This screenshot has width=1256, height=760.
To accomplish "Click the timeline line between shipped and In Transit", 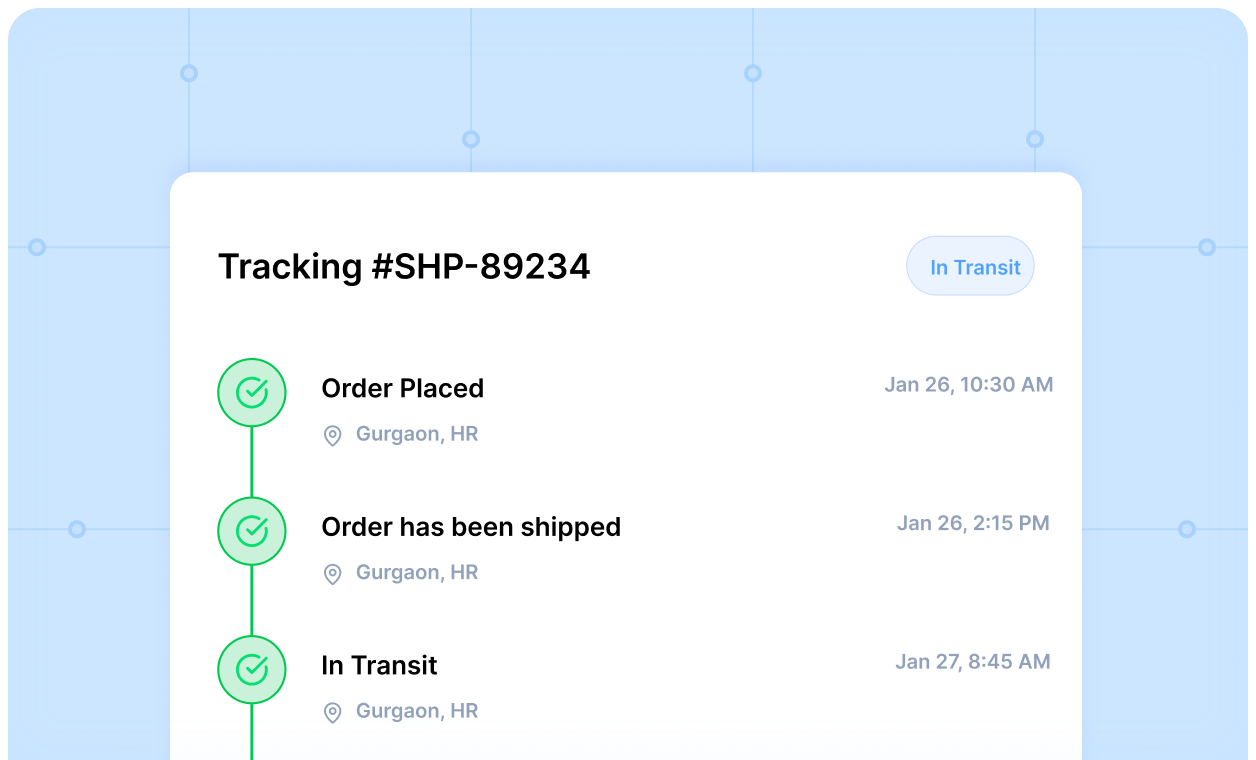I will (x=252, y=600).
